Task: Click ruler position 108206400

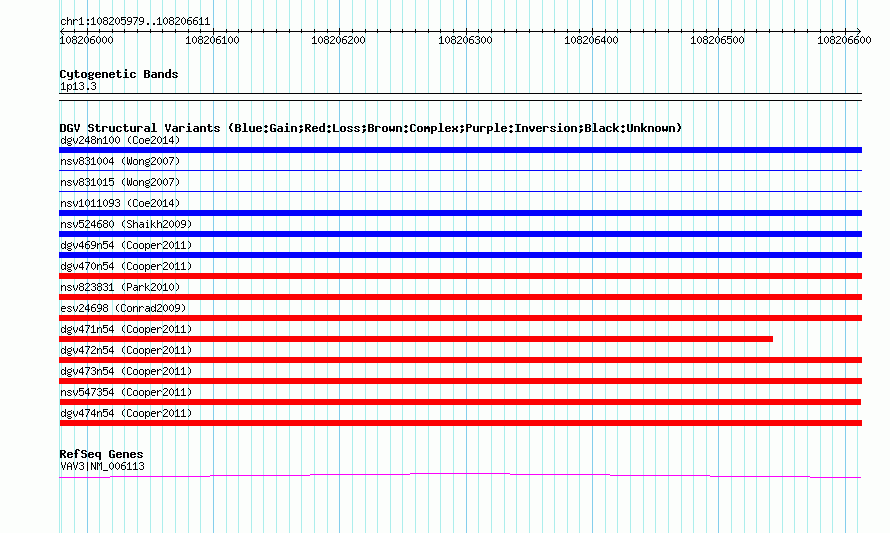Action: tap(591, 40)
